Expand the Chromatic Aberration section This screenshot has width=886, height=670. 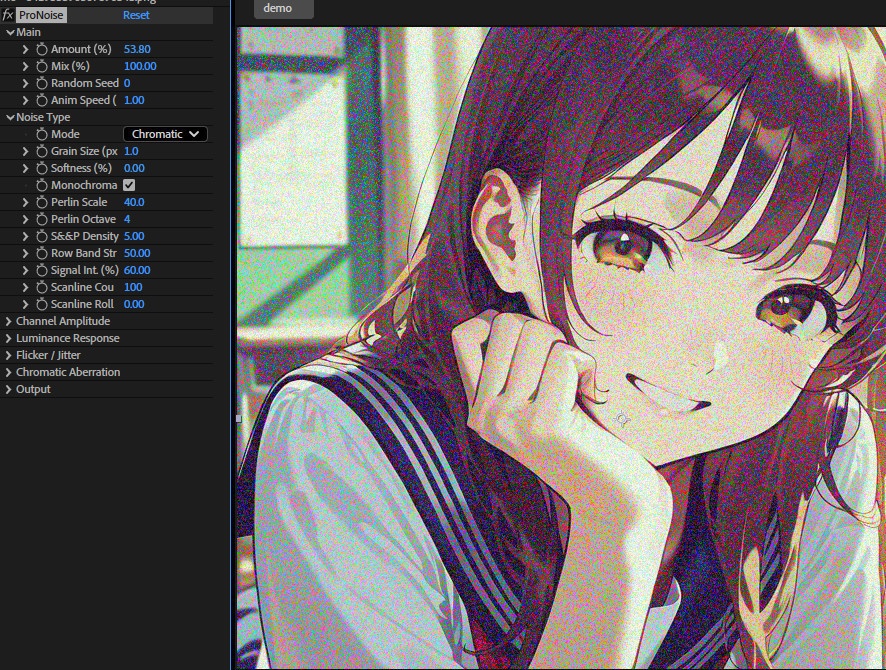(x=9, y=371)
